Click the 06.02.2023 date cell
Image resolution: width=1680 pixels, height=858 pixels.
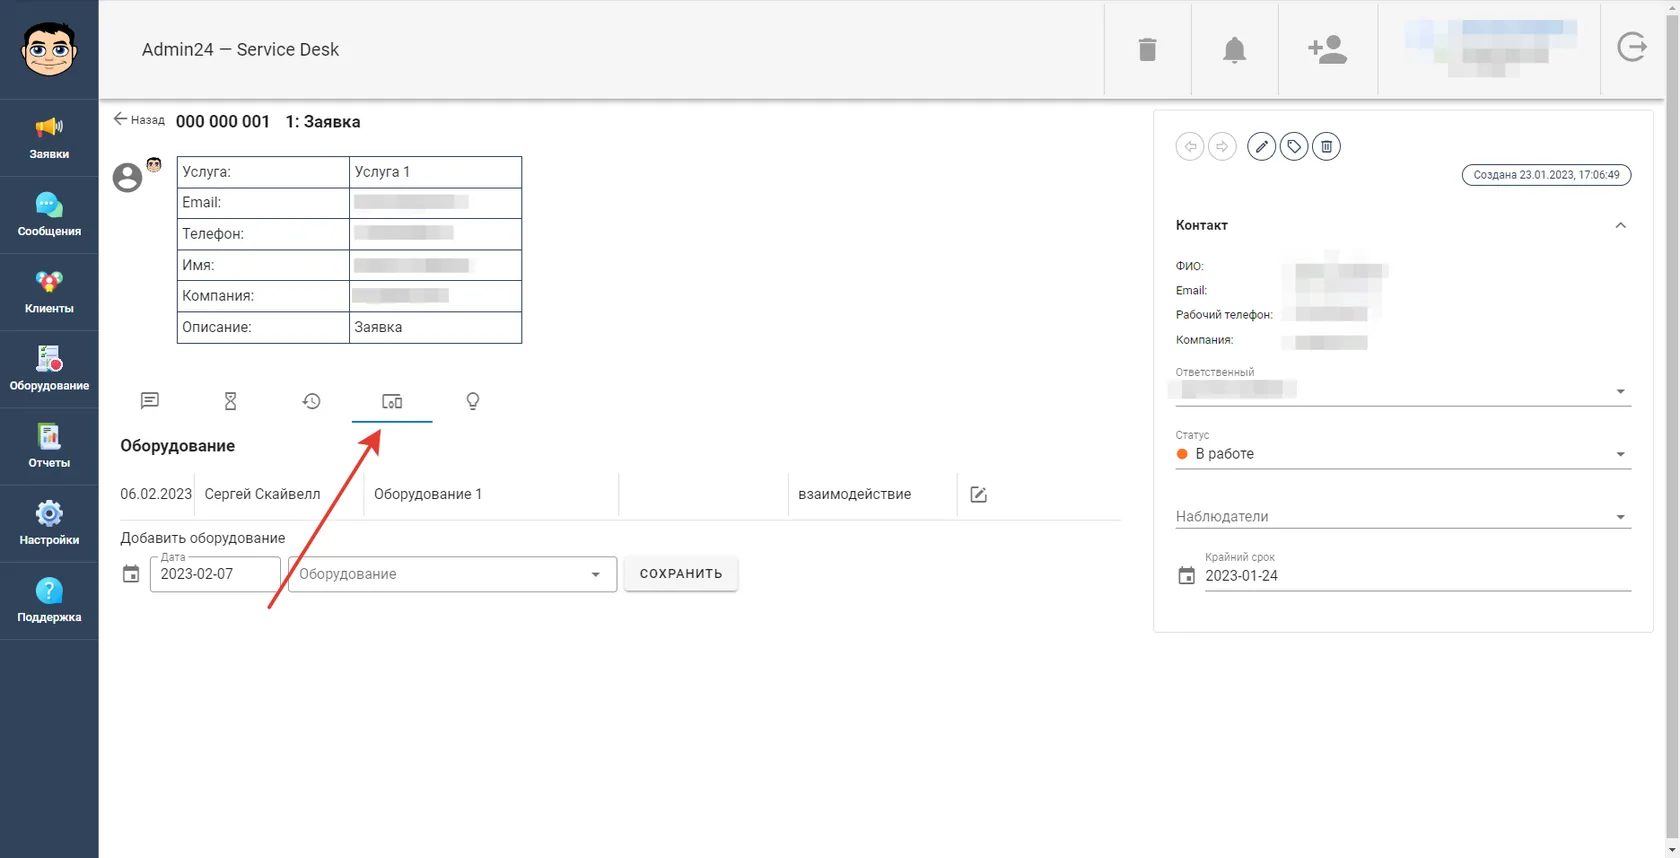[156, 494]
